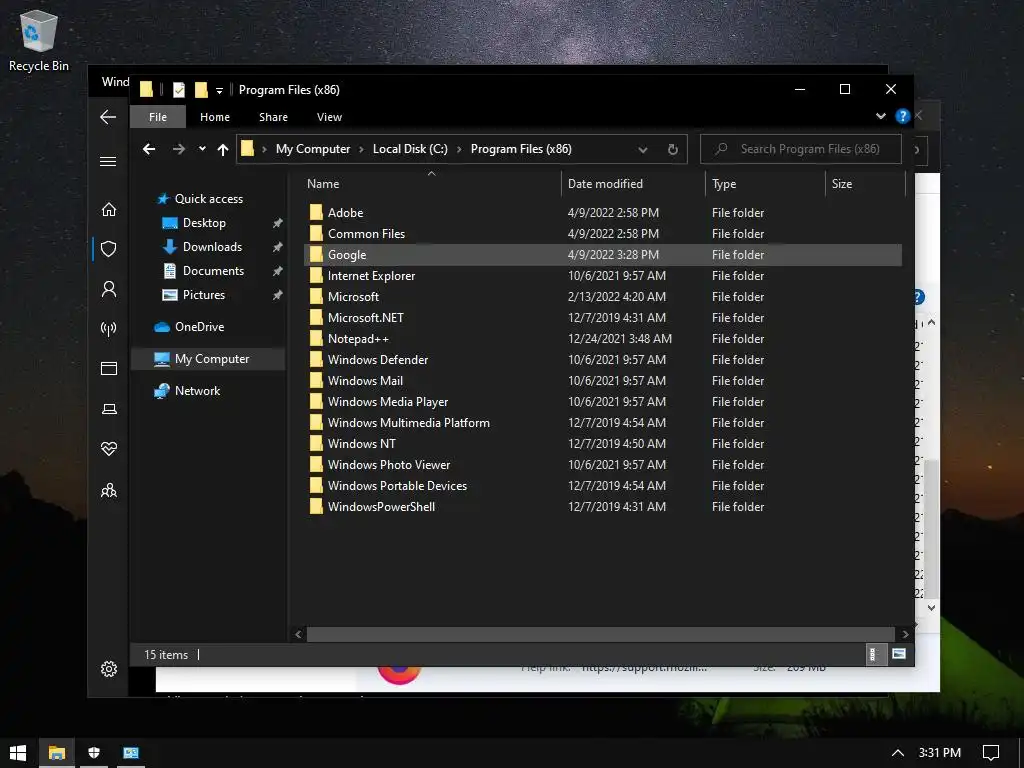Switch to Large icons view in status bar
This screenshot has height=768, width=1024.
(899, 654)
